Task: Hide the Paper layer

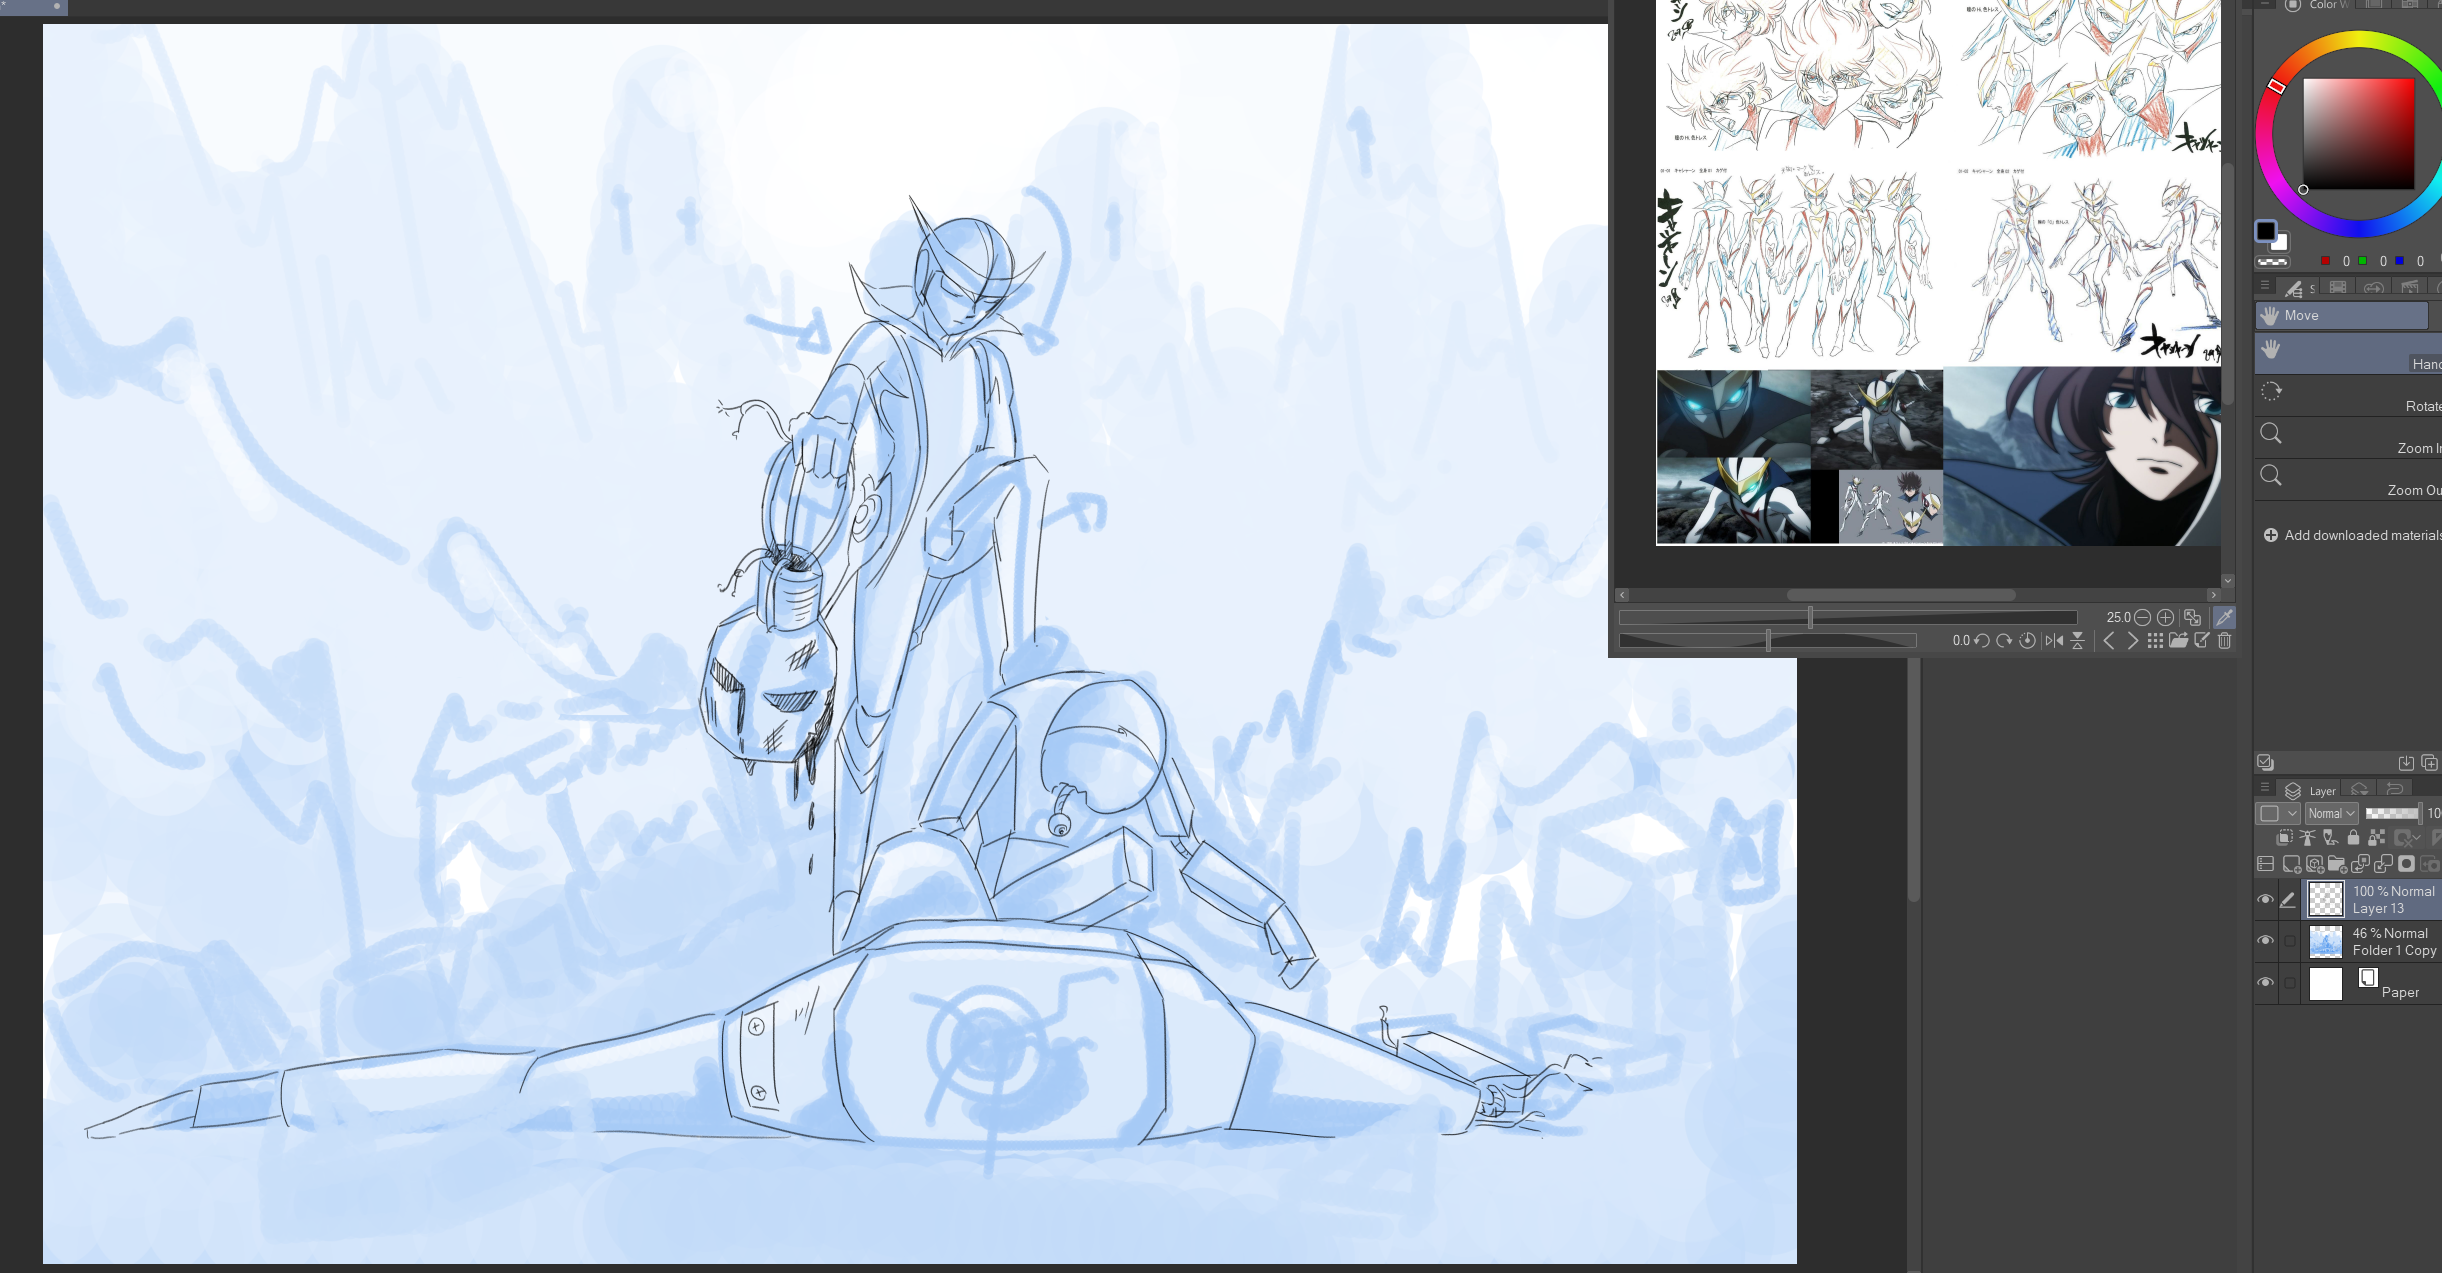Action: [x=2265, y=983]
